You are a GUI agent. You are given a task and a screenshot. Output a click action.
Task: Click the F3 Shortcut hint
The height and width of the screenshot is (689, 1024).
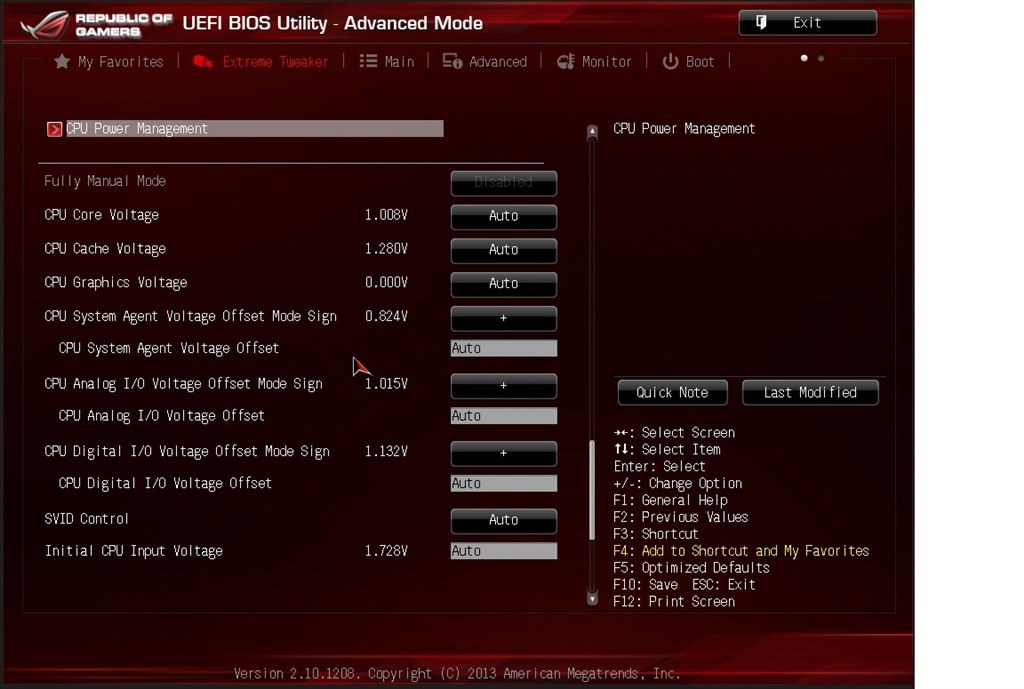click(656, 534)
